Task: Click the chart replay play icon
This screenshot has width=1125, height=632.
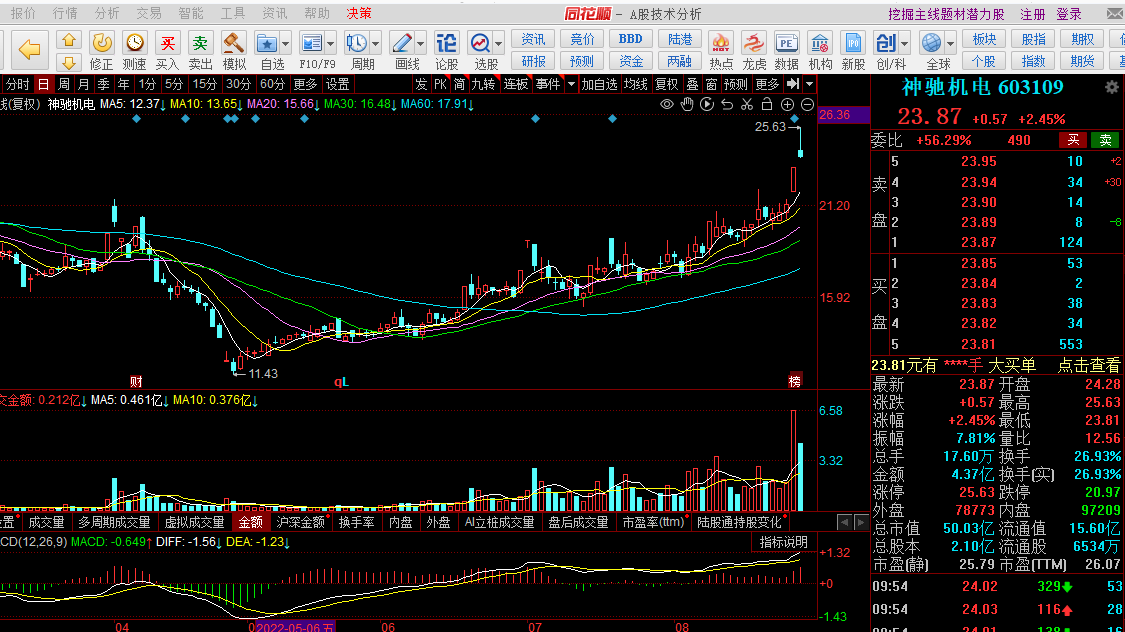Action: 707,105
